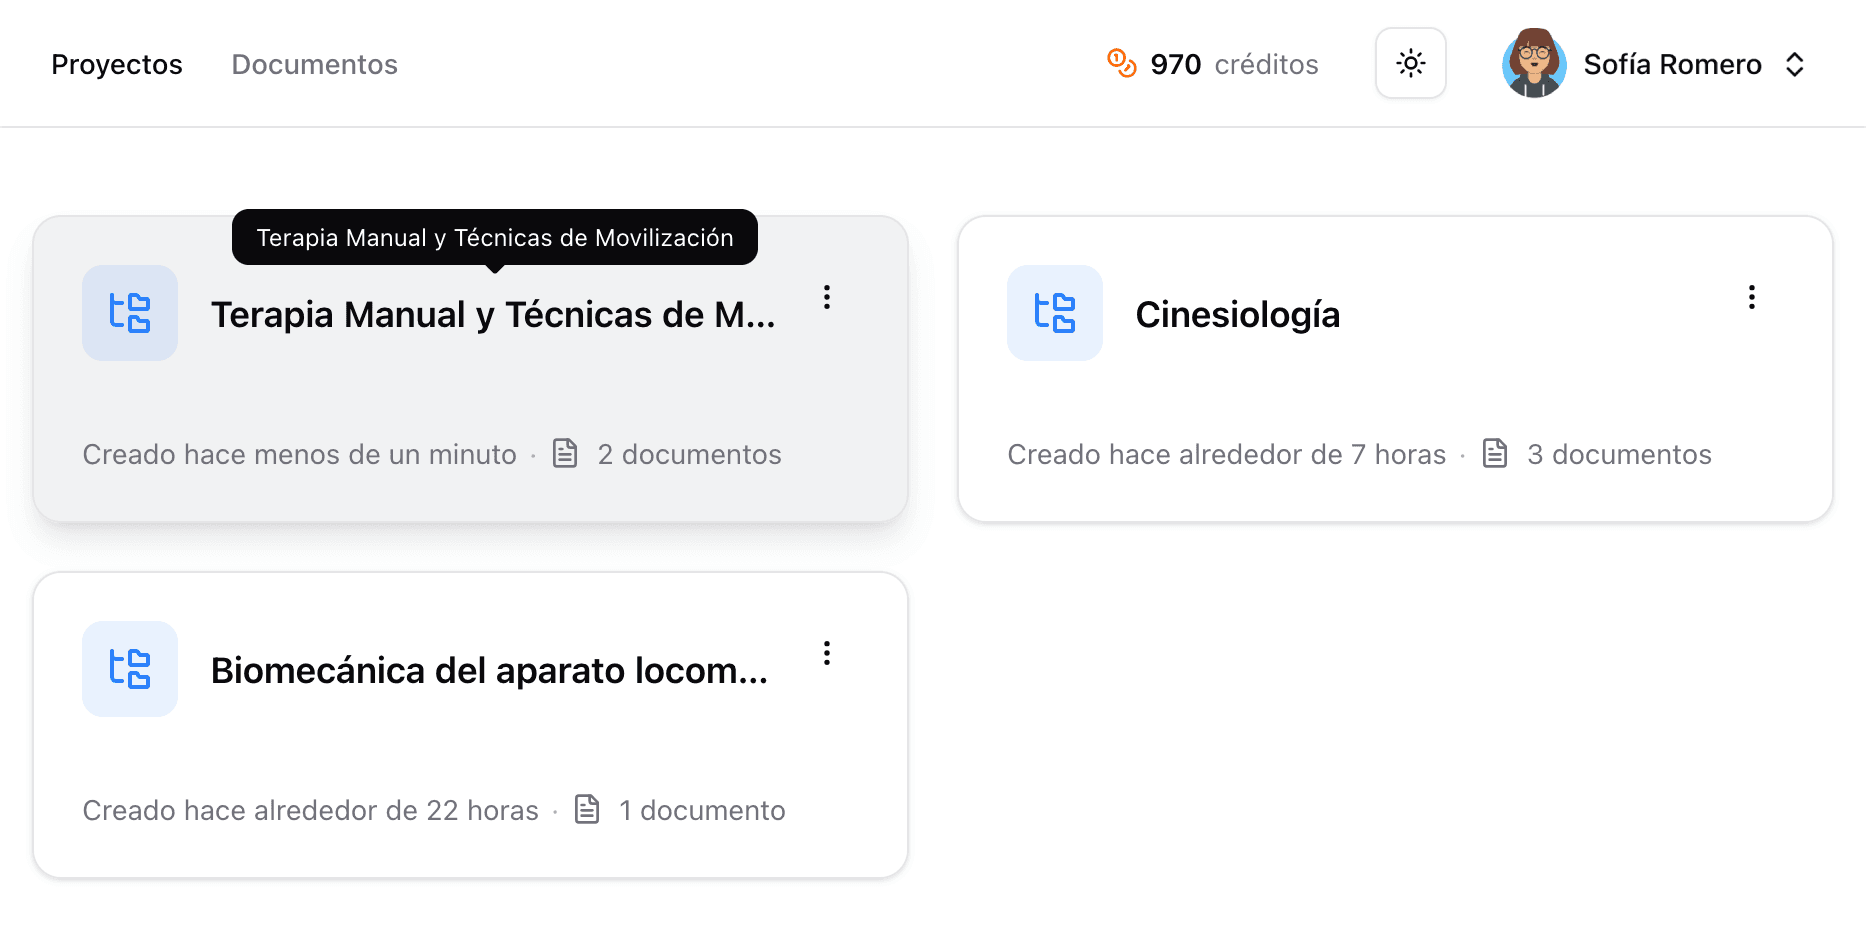
Task: Select the Terapia Manual project folder icon
Action: click(130, 313)
